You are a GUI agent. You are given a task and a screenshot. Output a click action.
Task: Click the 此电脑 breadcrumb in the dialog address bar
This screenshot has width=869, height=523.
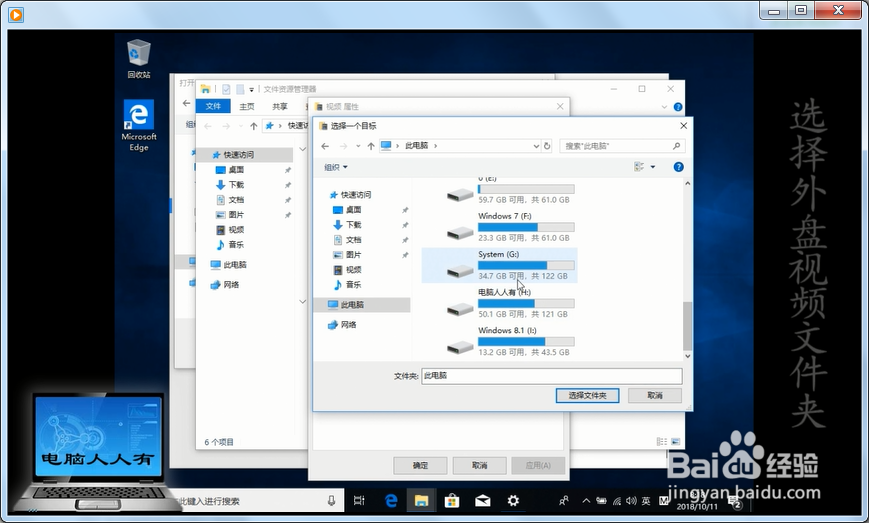point(416,146)
